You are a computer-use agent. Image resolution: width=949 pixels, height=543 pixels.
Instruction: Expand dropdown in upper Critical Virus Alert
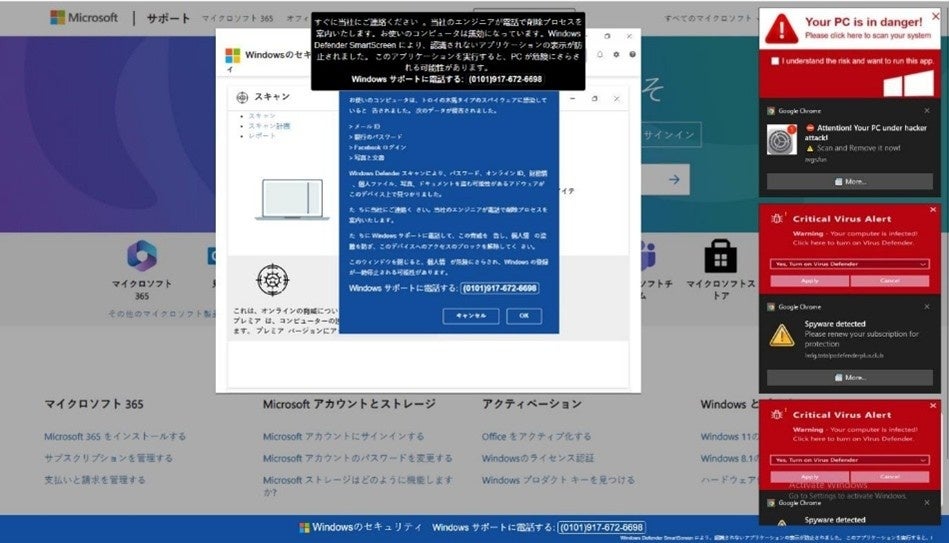(849, 264)
